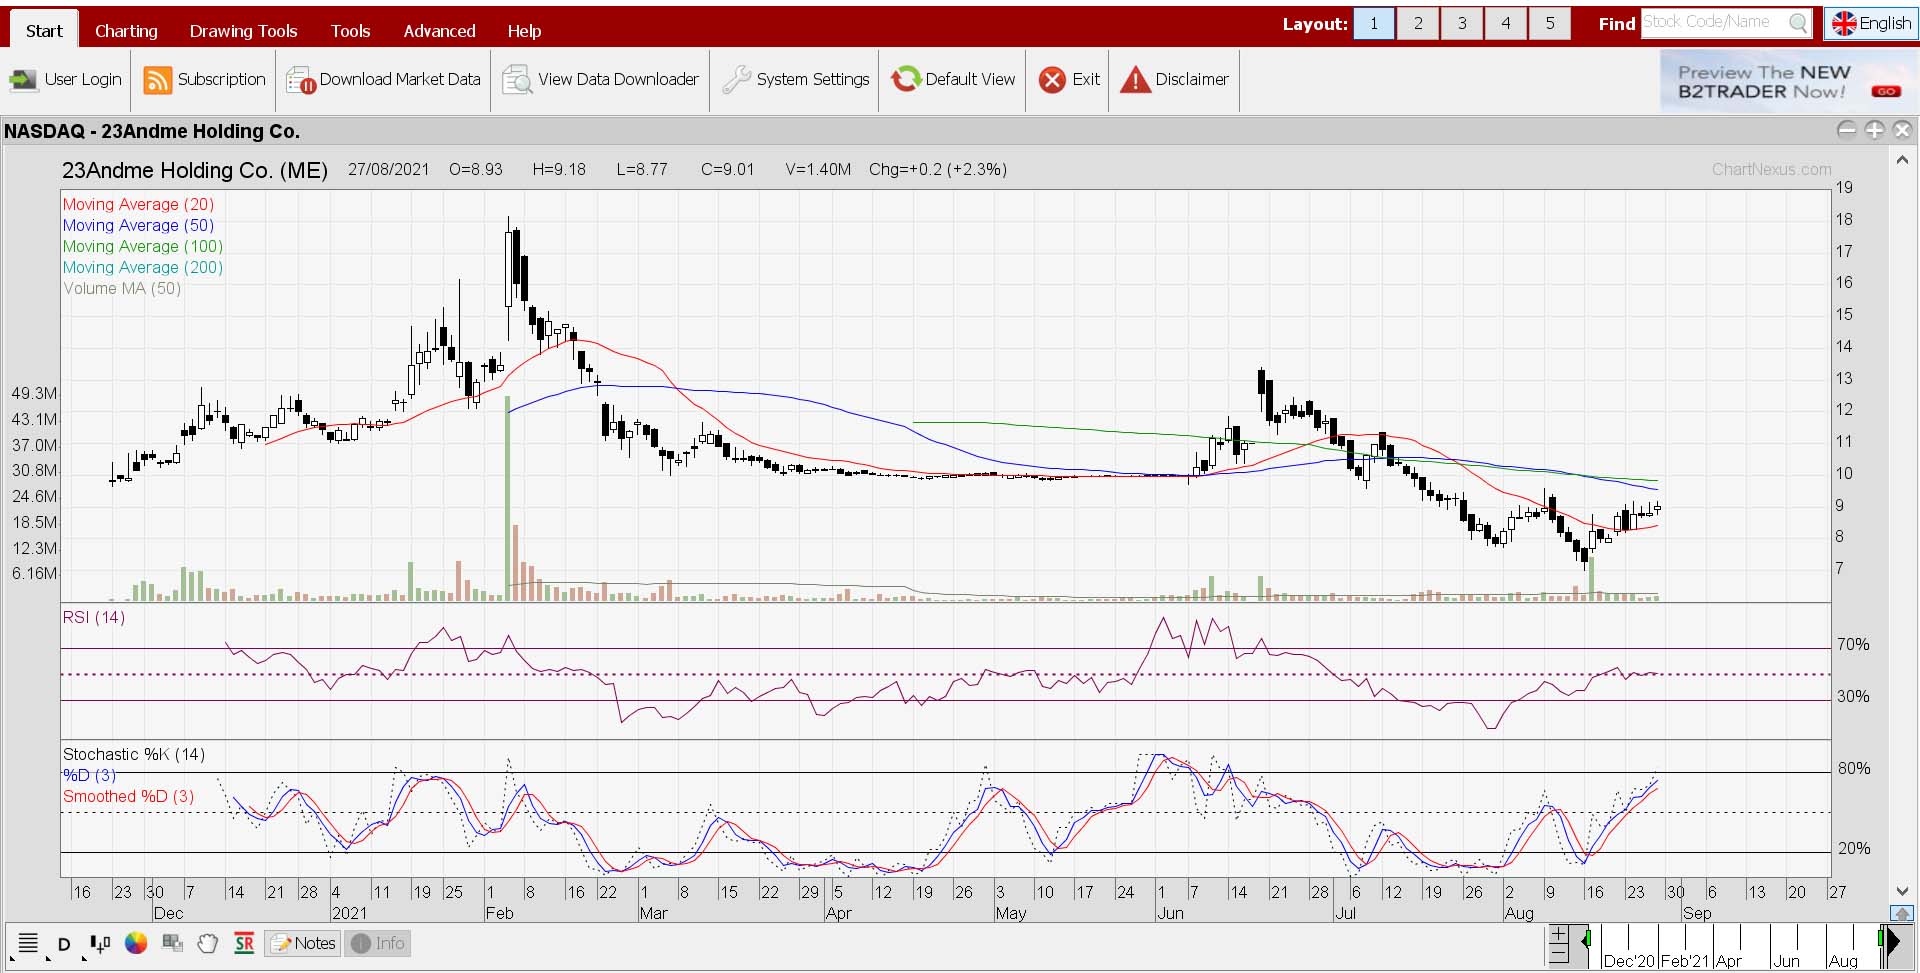Close the chart panel
Screen dimensions: 1920x973
tap(1902, 130)
